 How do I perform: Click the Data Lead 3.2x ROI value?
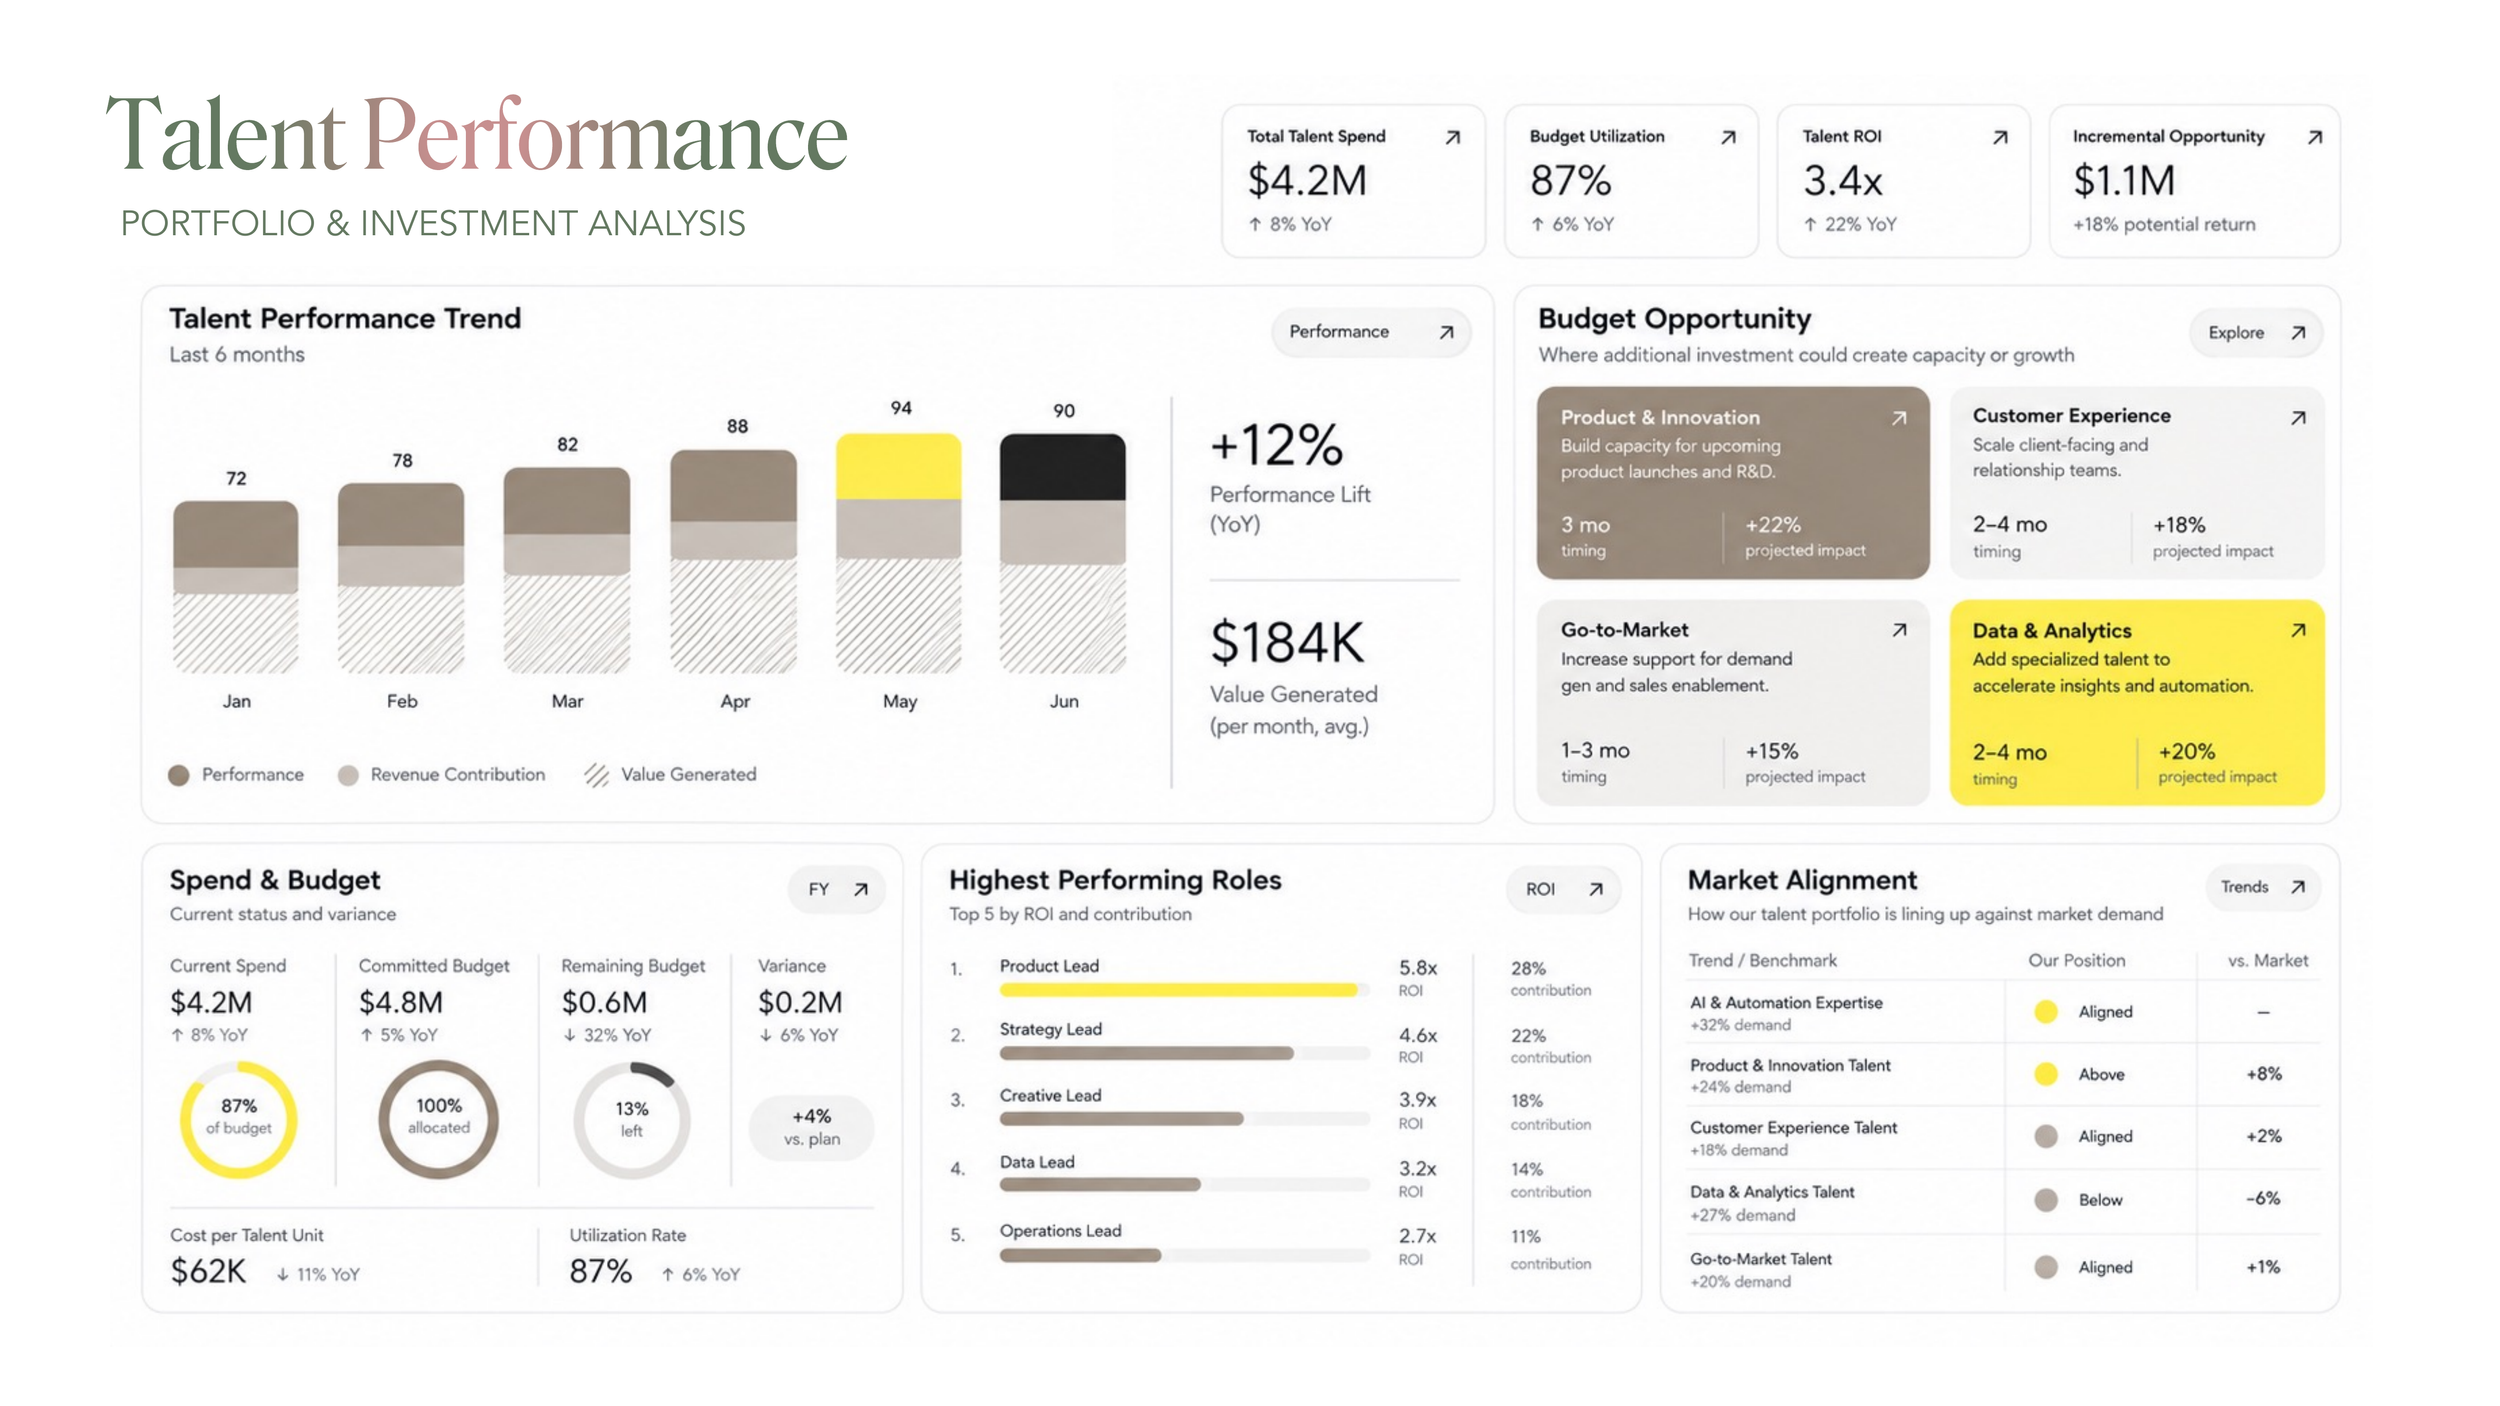(1417, 1168)
